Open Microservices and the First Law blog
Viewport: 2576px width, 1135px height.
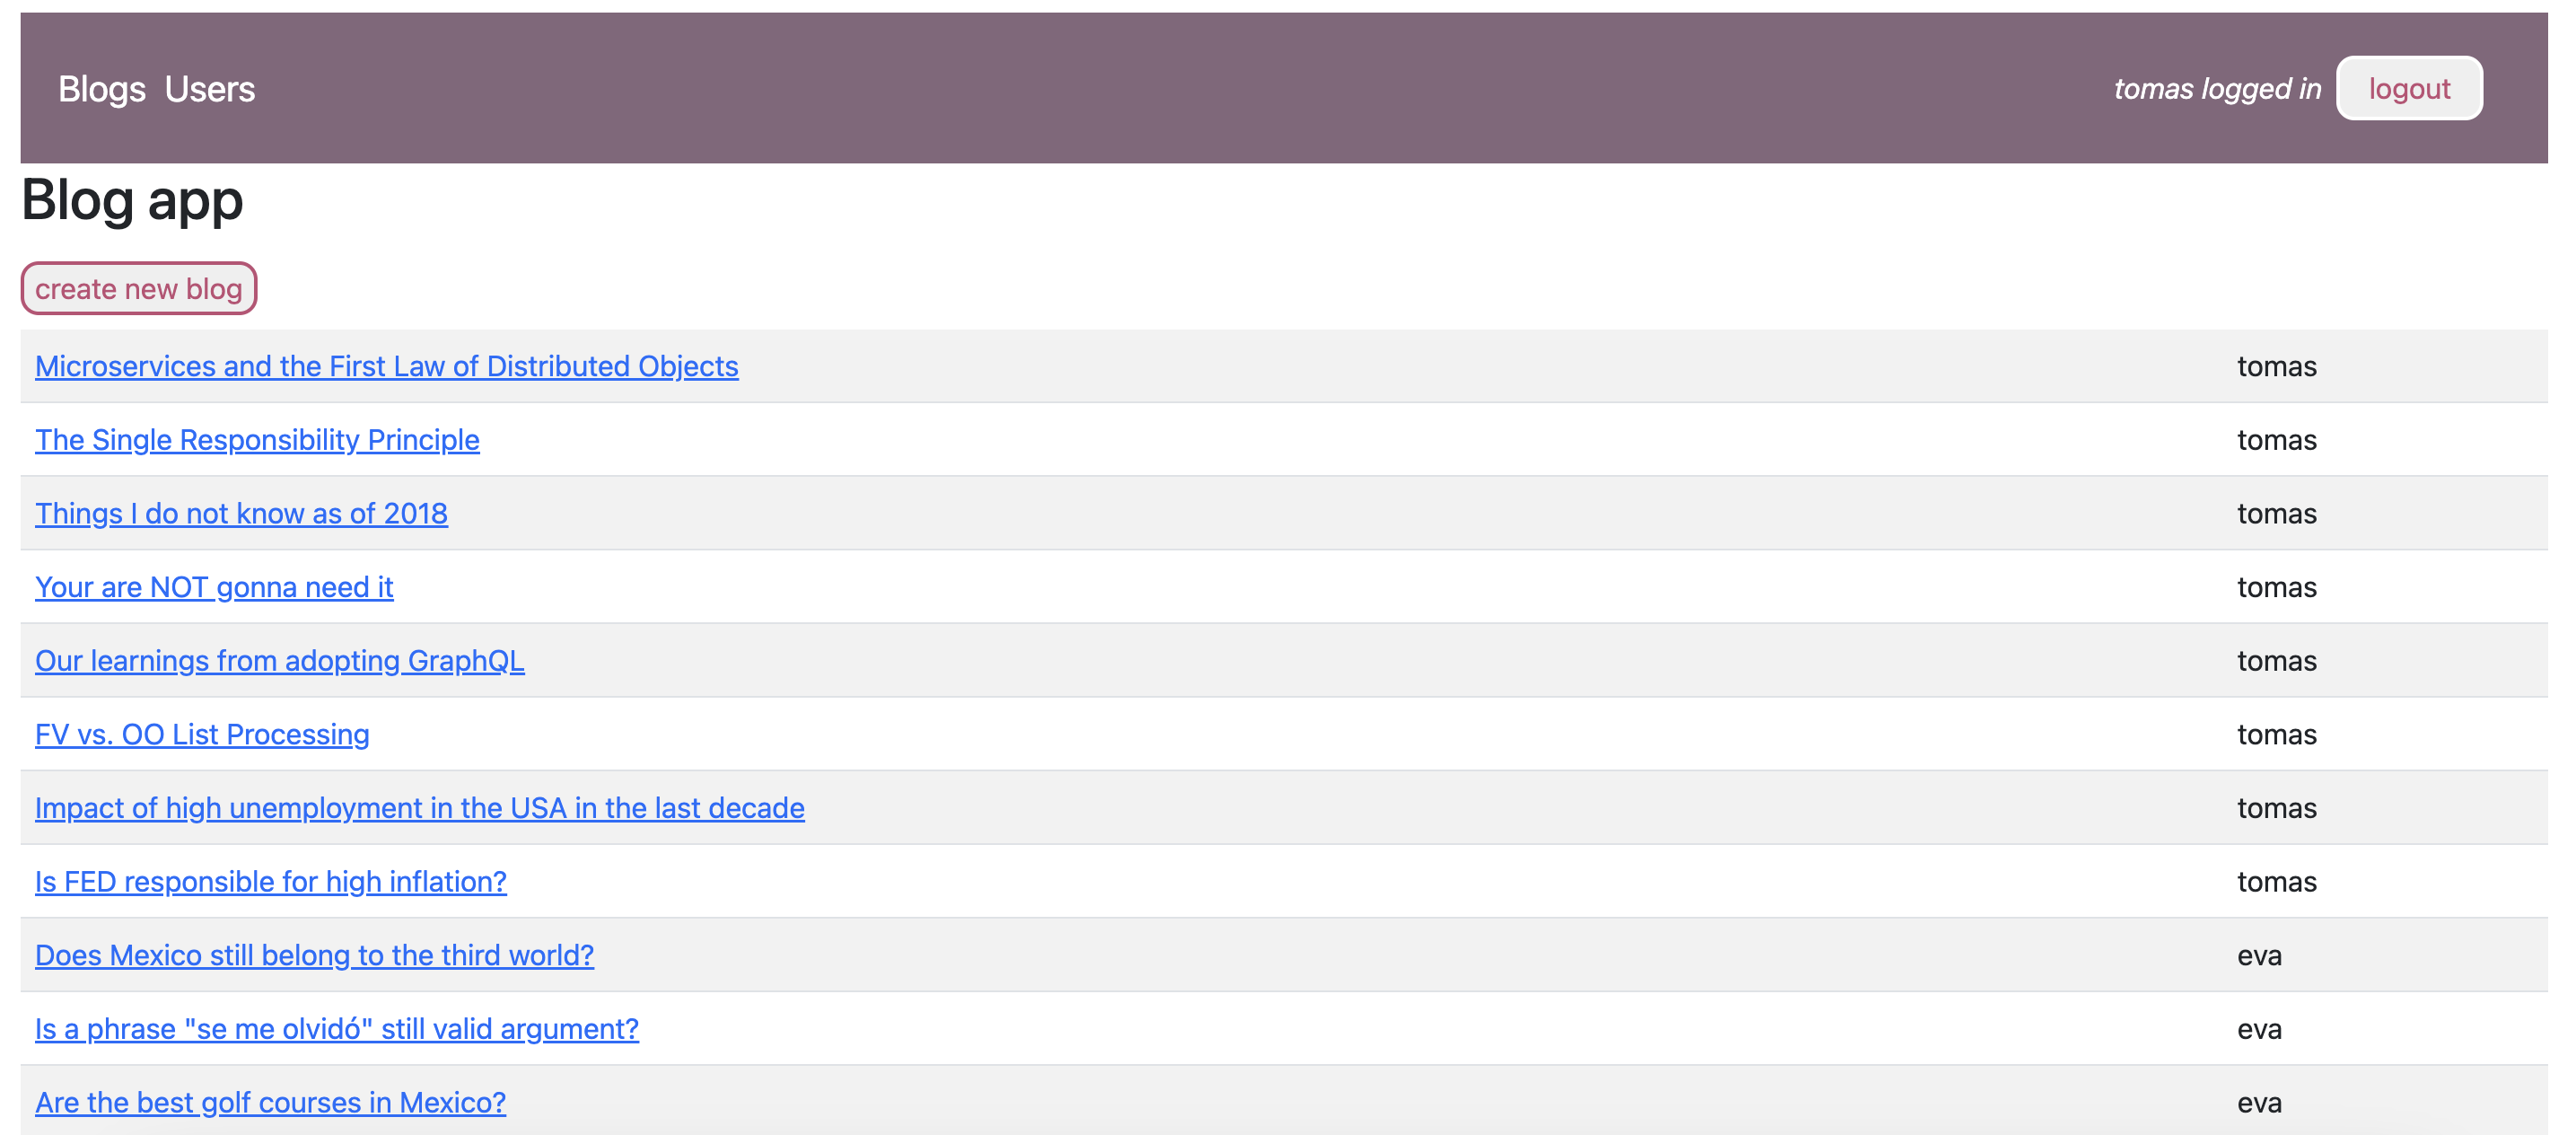pos(387,366)
